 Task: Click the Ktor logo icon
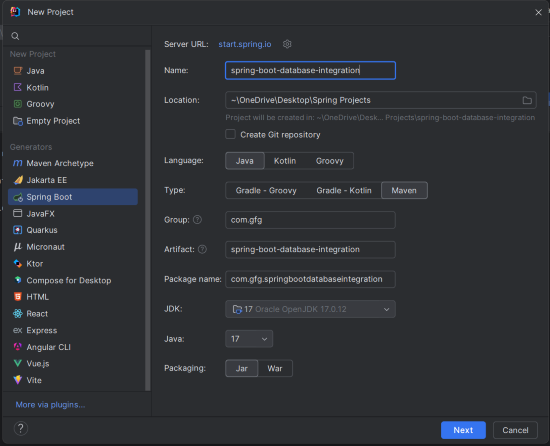coord(18,263)
